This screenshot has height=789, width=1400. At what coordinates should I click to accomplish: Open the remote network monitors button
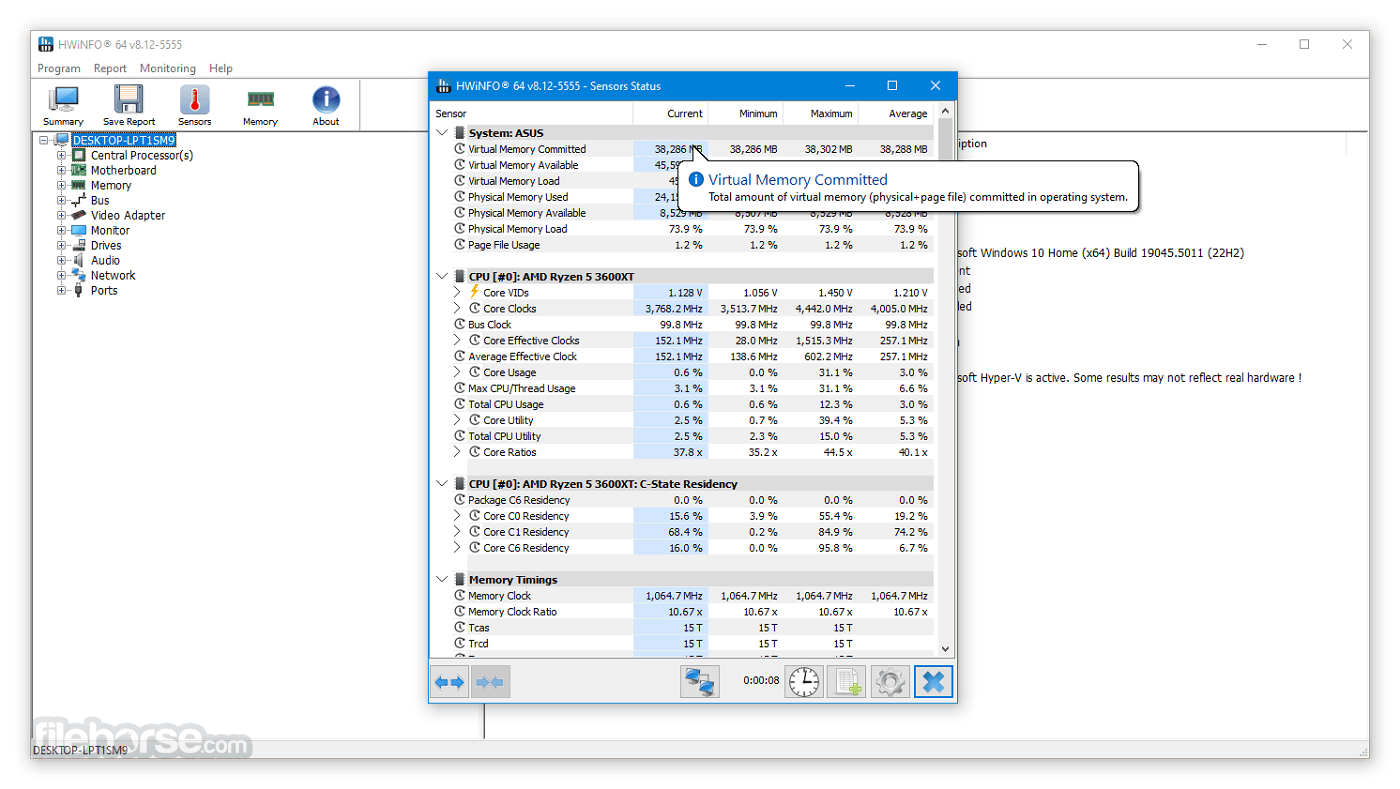(x=700, y=682)
